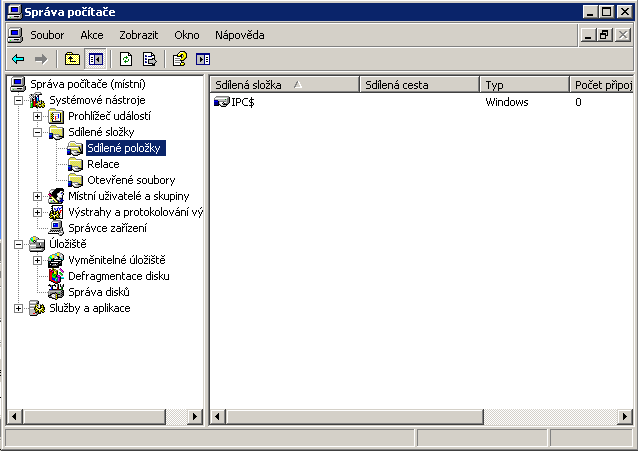Select Otevřené soubory tree item

[131, 180]
